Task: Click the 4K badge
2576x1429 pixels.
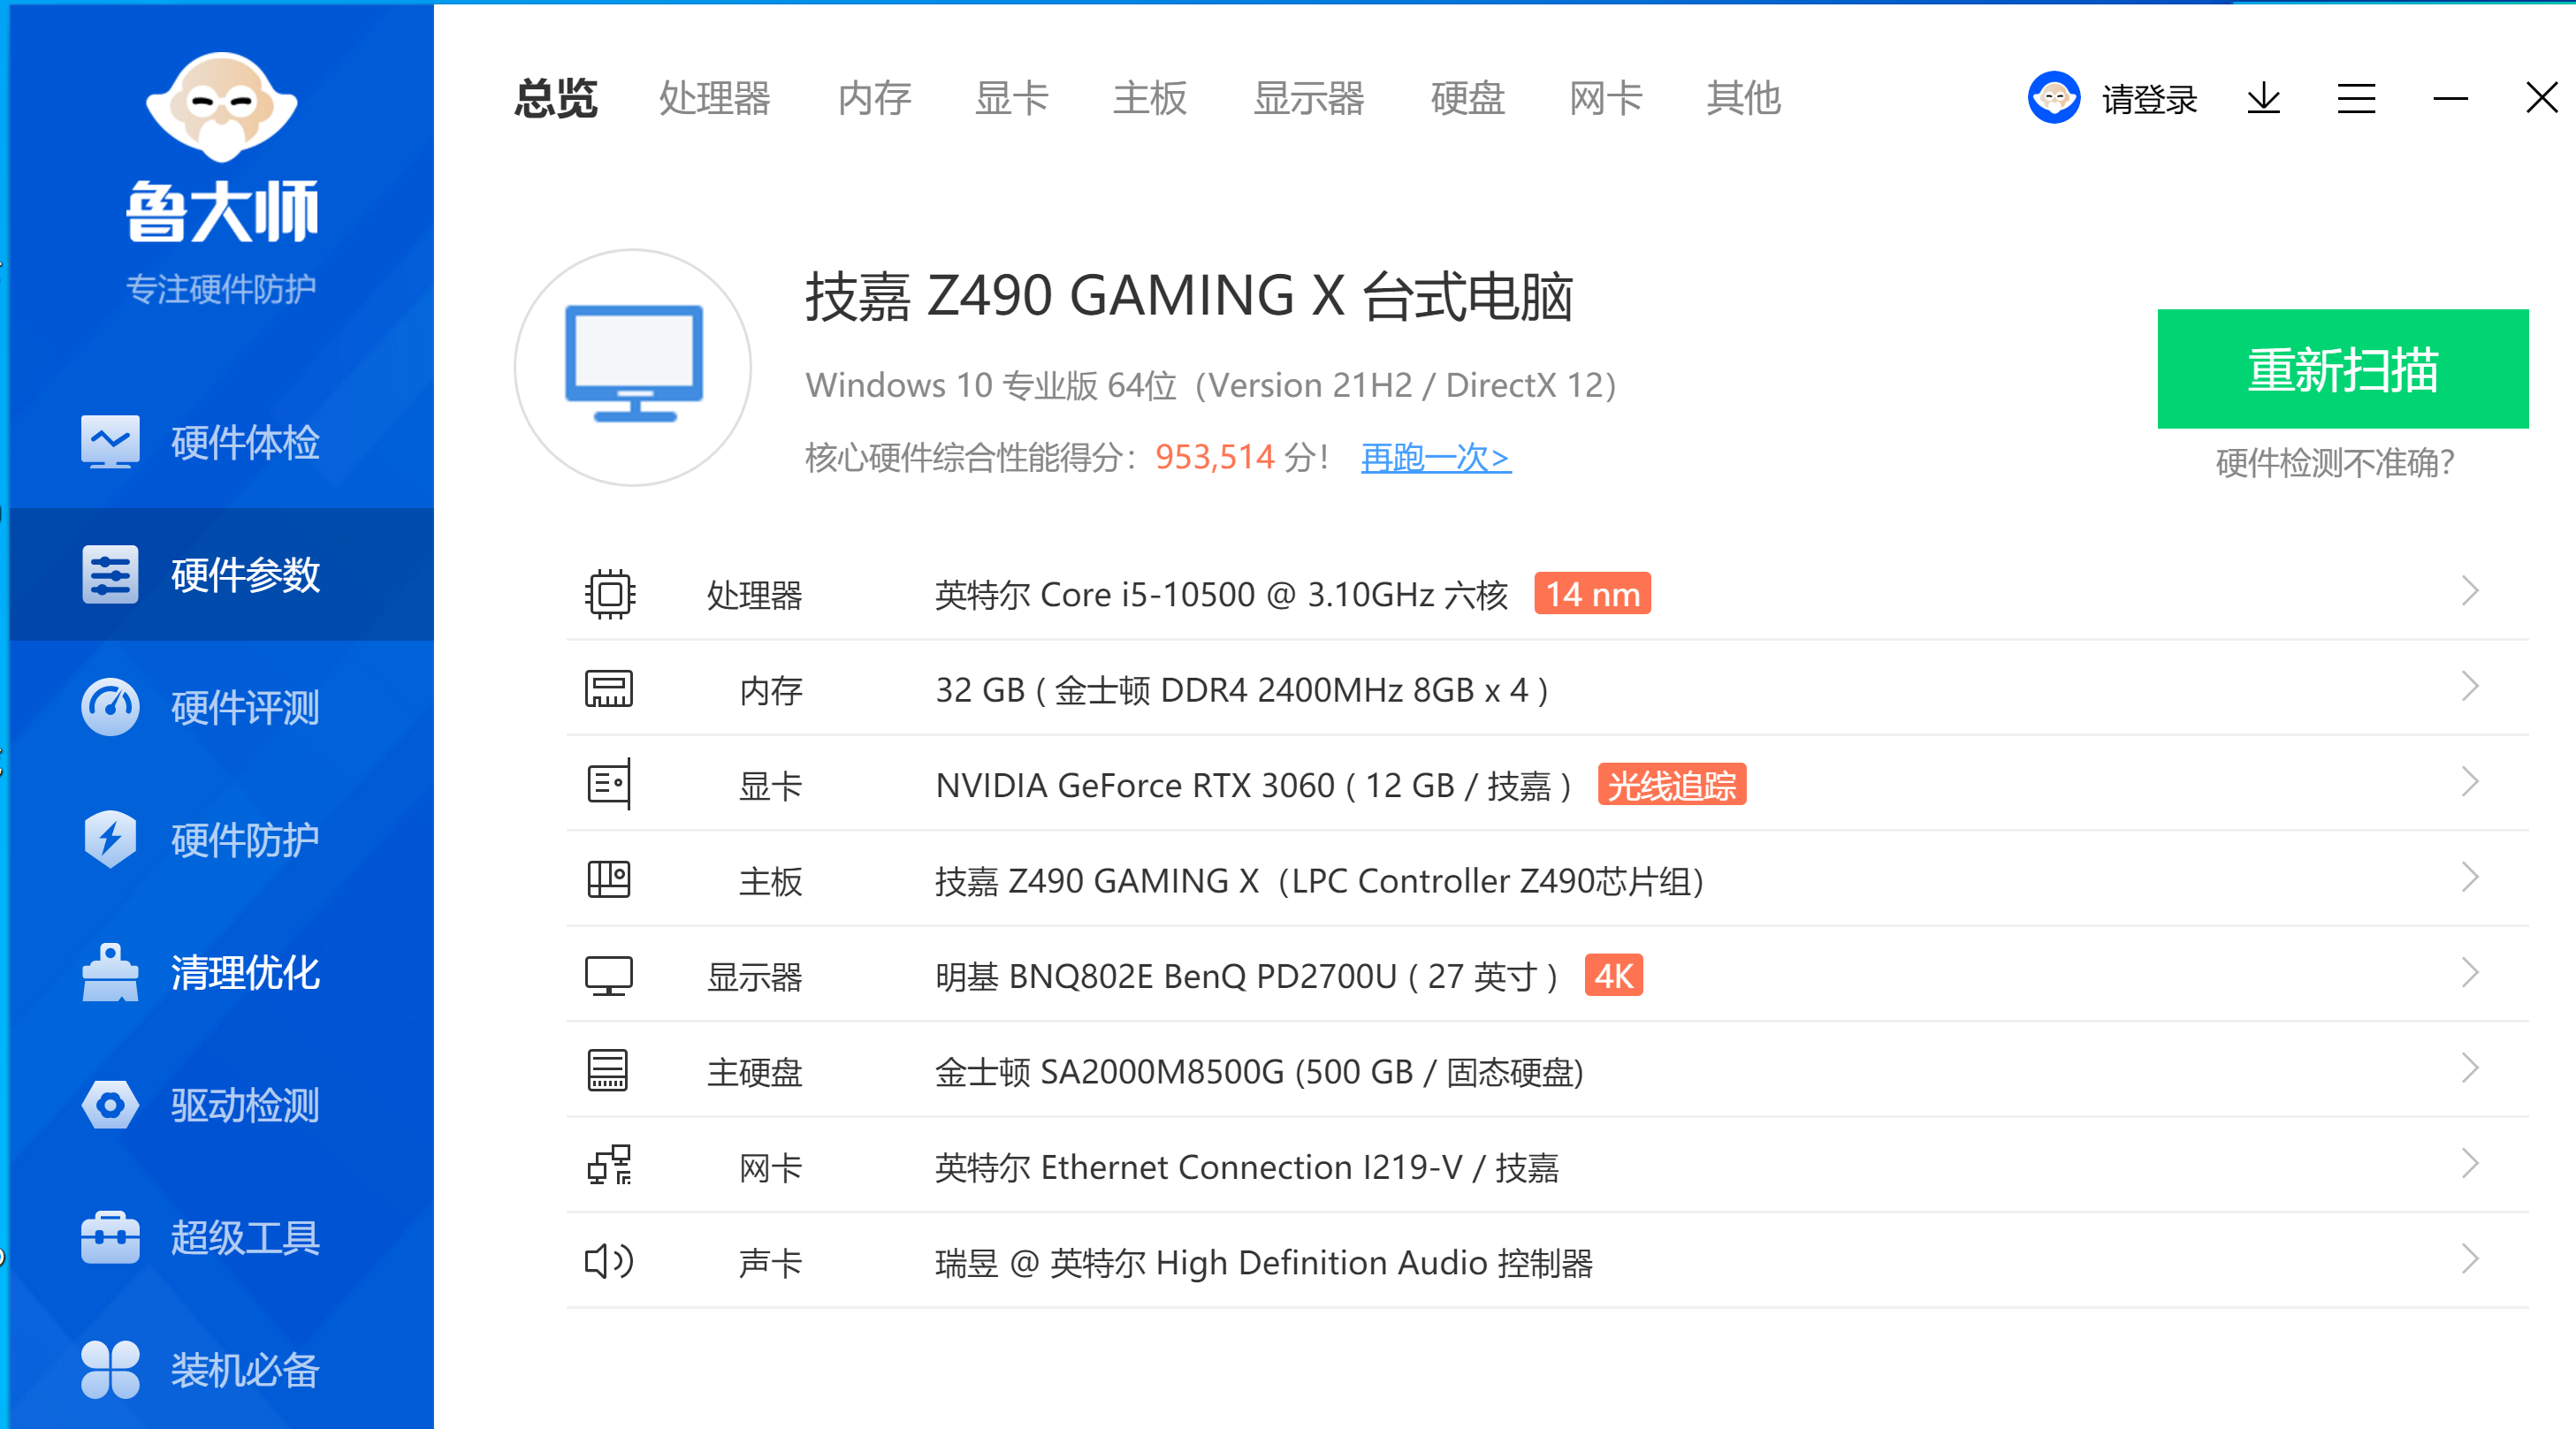Action: [x=1614, y=976]
